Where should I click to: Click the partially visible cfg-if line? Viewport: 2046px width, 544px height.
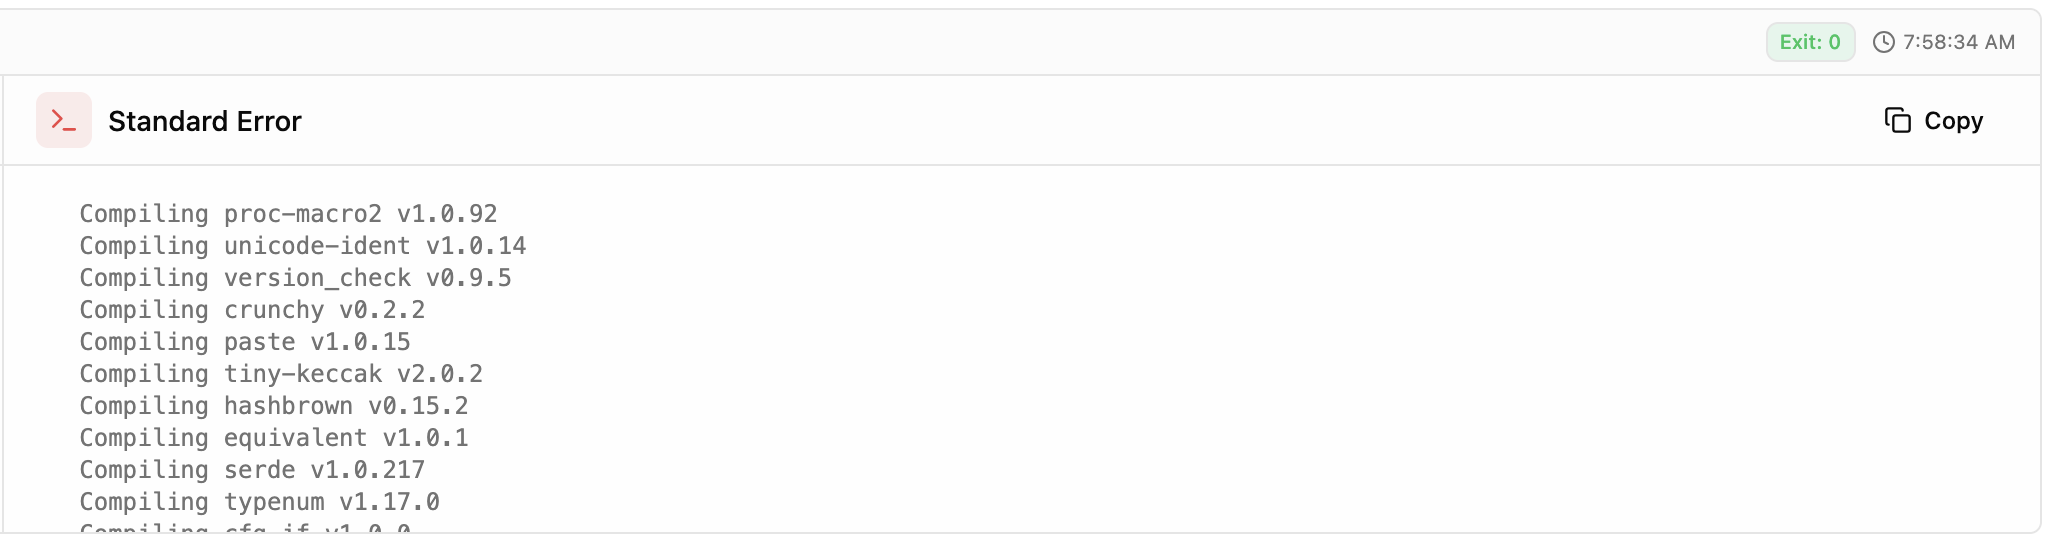[245, 527]
